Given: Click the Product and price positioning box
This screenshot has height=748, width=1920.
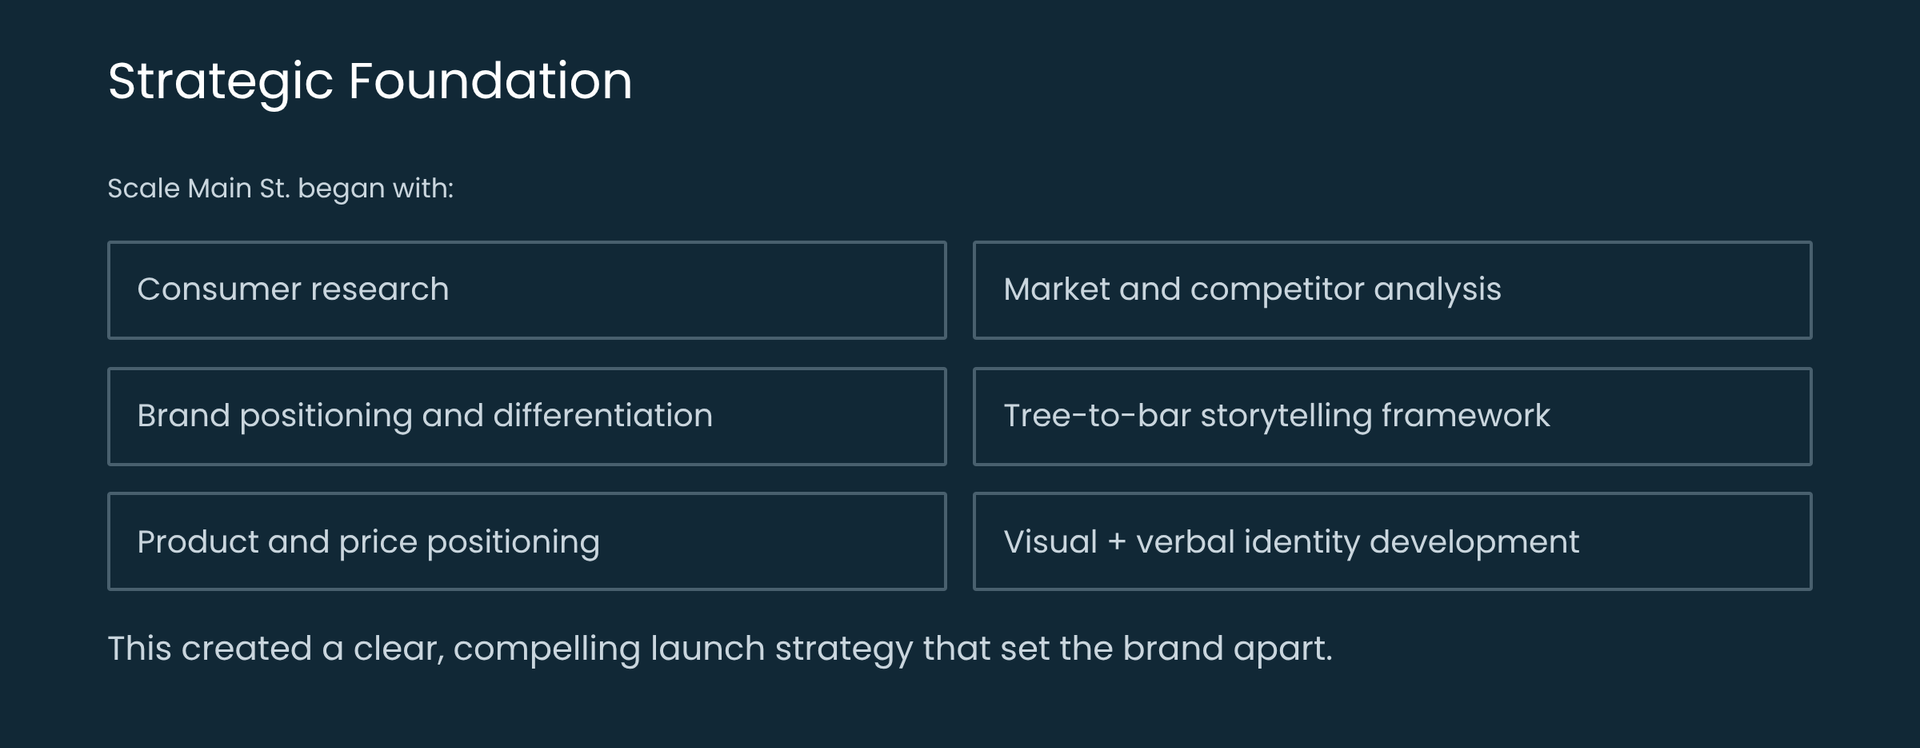Looking at the screenshot, I should click(x=526, y=541).
